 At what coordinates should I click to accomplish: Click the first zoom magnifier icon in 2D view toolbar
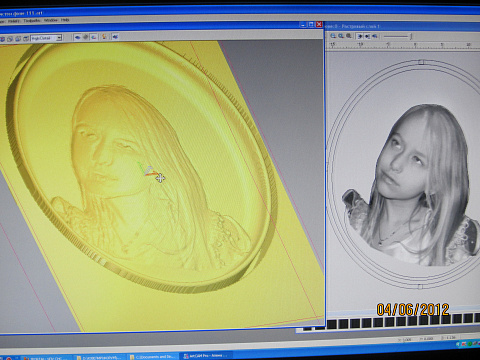[x=333, y=36]
